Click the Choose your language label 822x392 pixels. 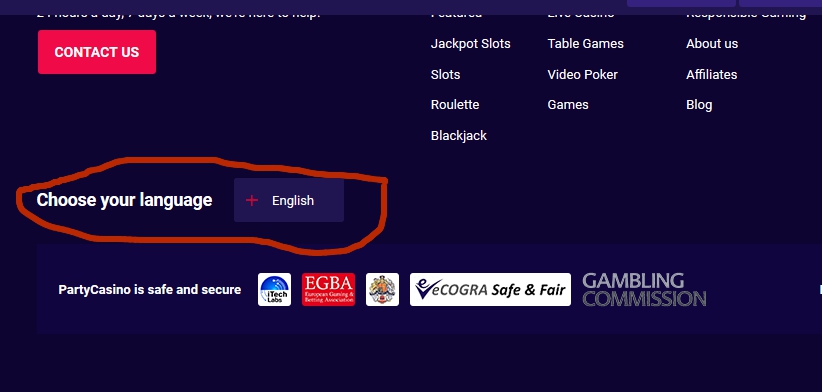pyautogui.click(x=124, y=200)
